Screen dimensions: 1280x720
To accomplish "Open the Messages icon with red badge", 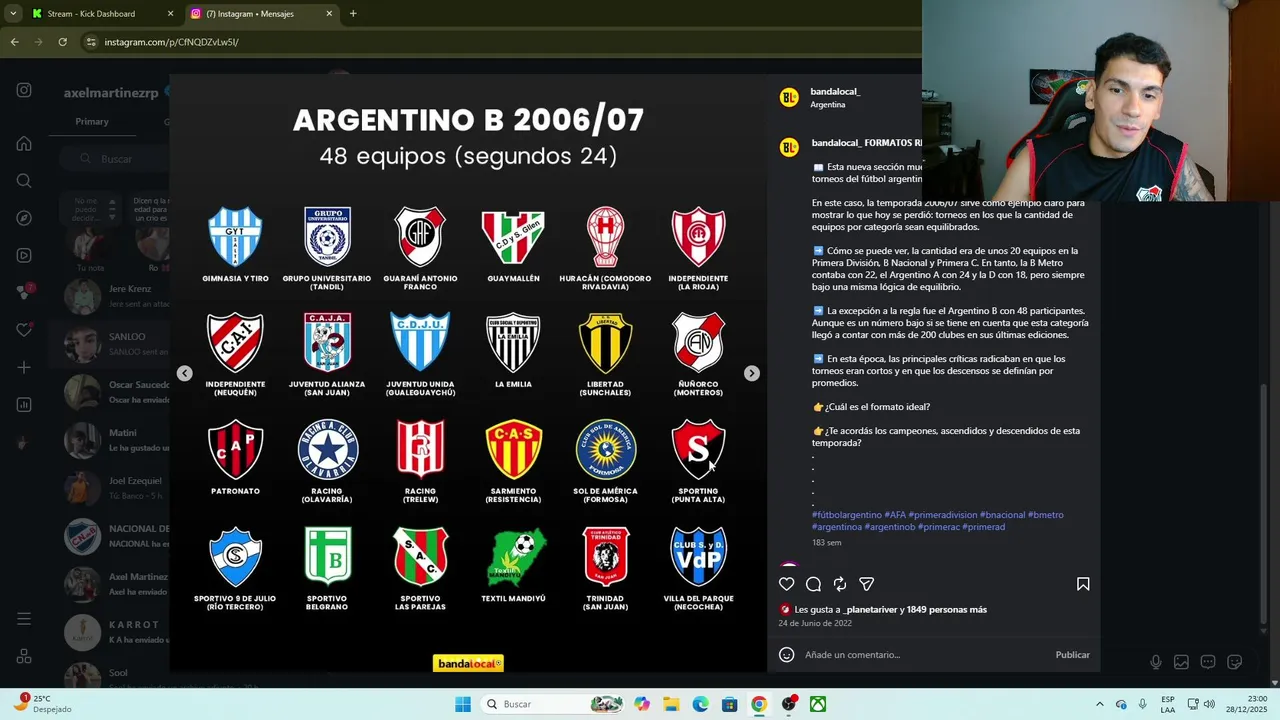I will [25, 292].
